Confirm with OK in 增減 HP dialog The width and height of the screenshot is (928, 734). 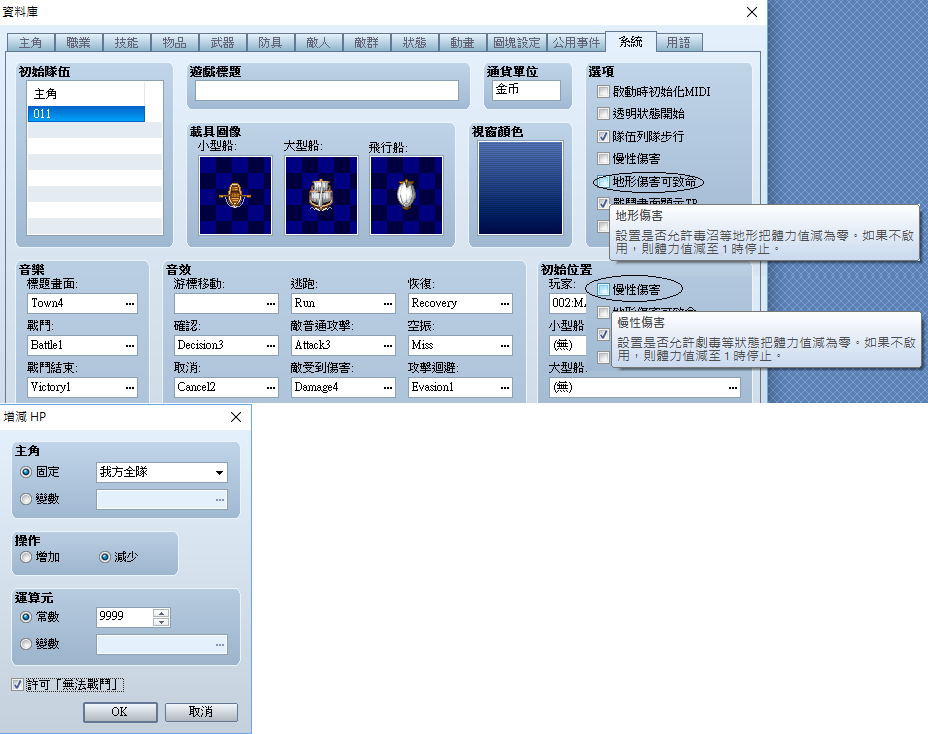tap(120, 712)
